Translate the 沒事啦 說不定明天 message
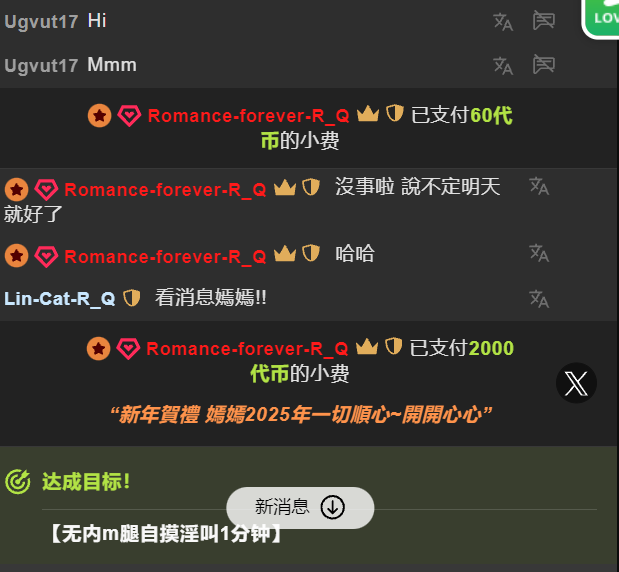Screen dimensions: 619x572 click(539, 186)
